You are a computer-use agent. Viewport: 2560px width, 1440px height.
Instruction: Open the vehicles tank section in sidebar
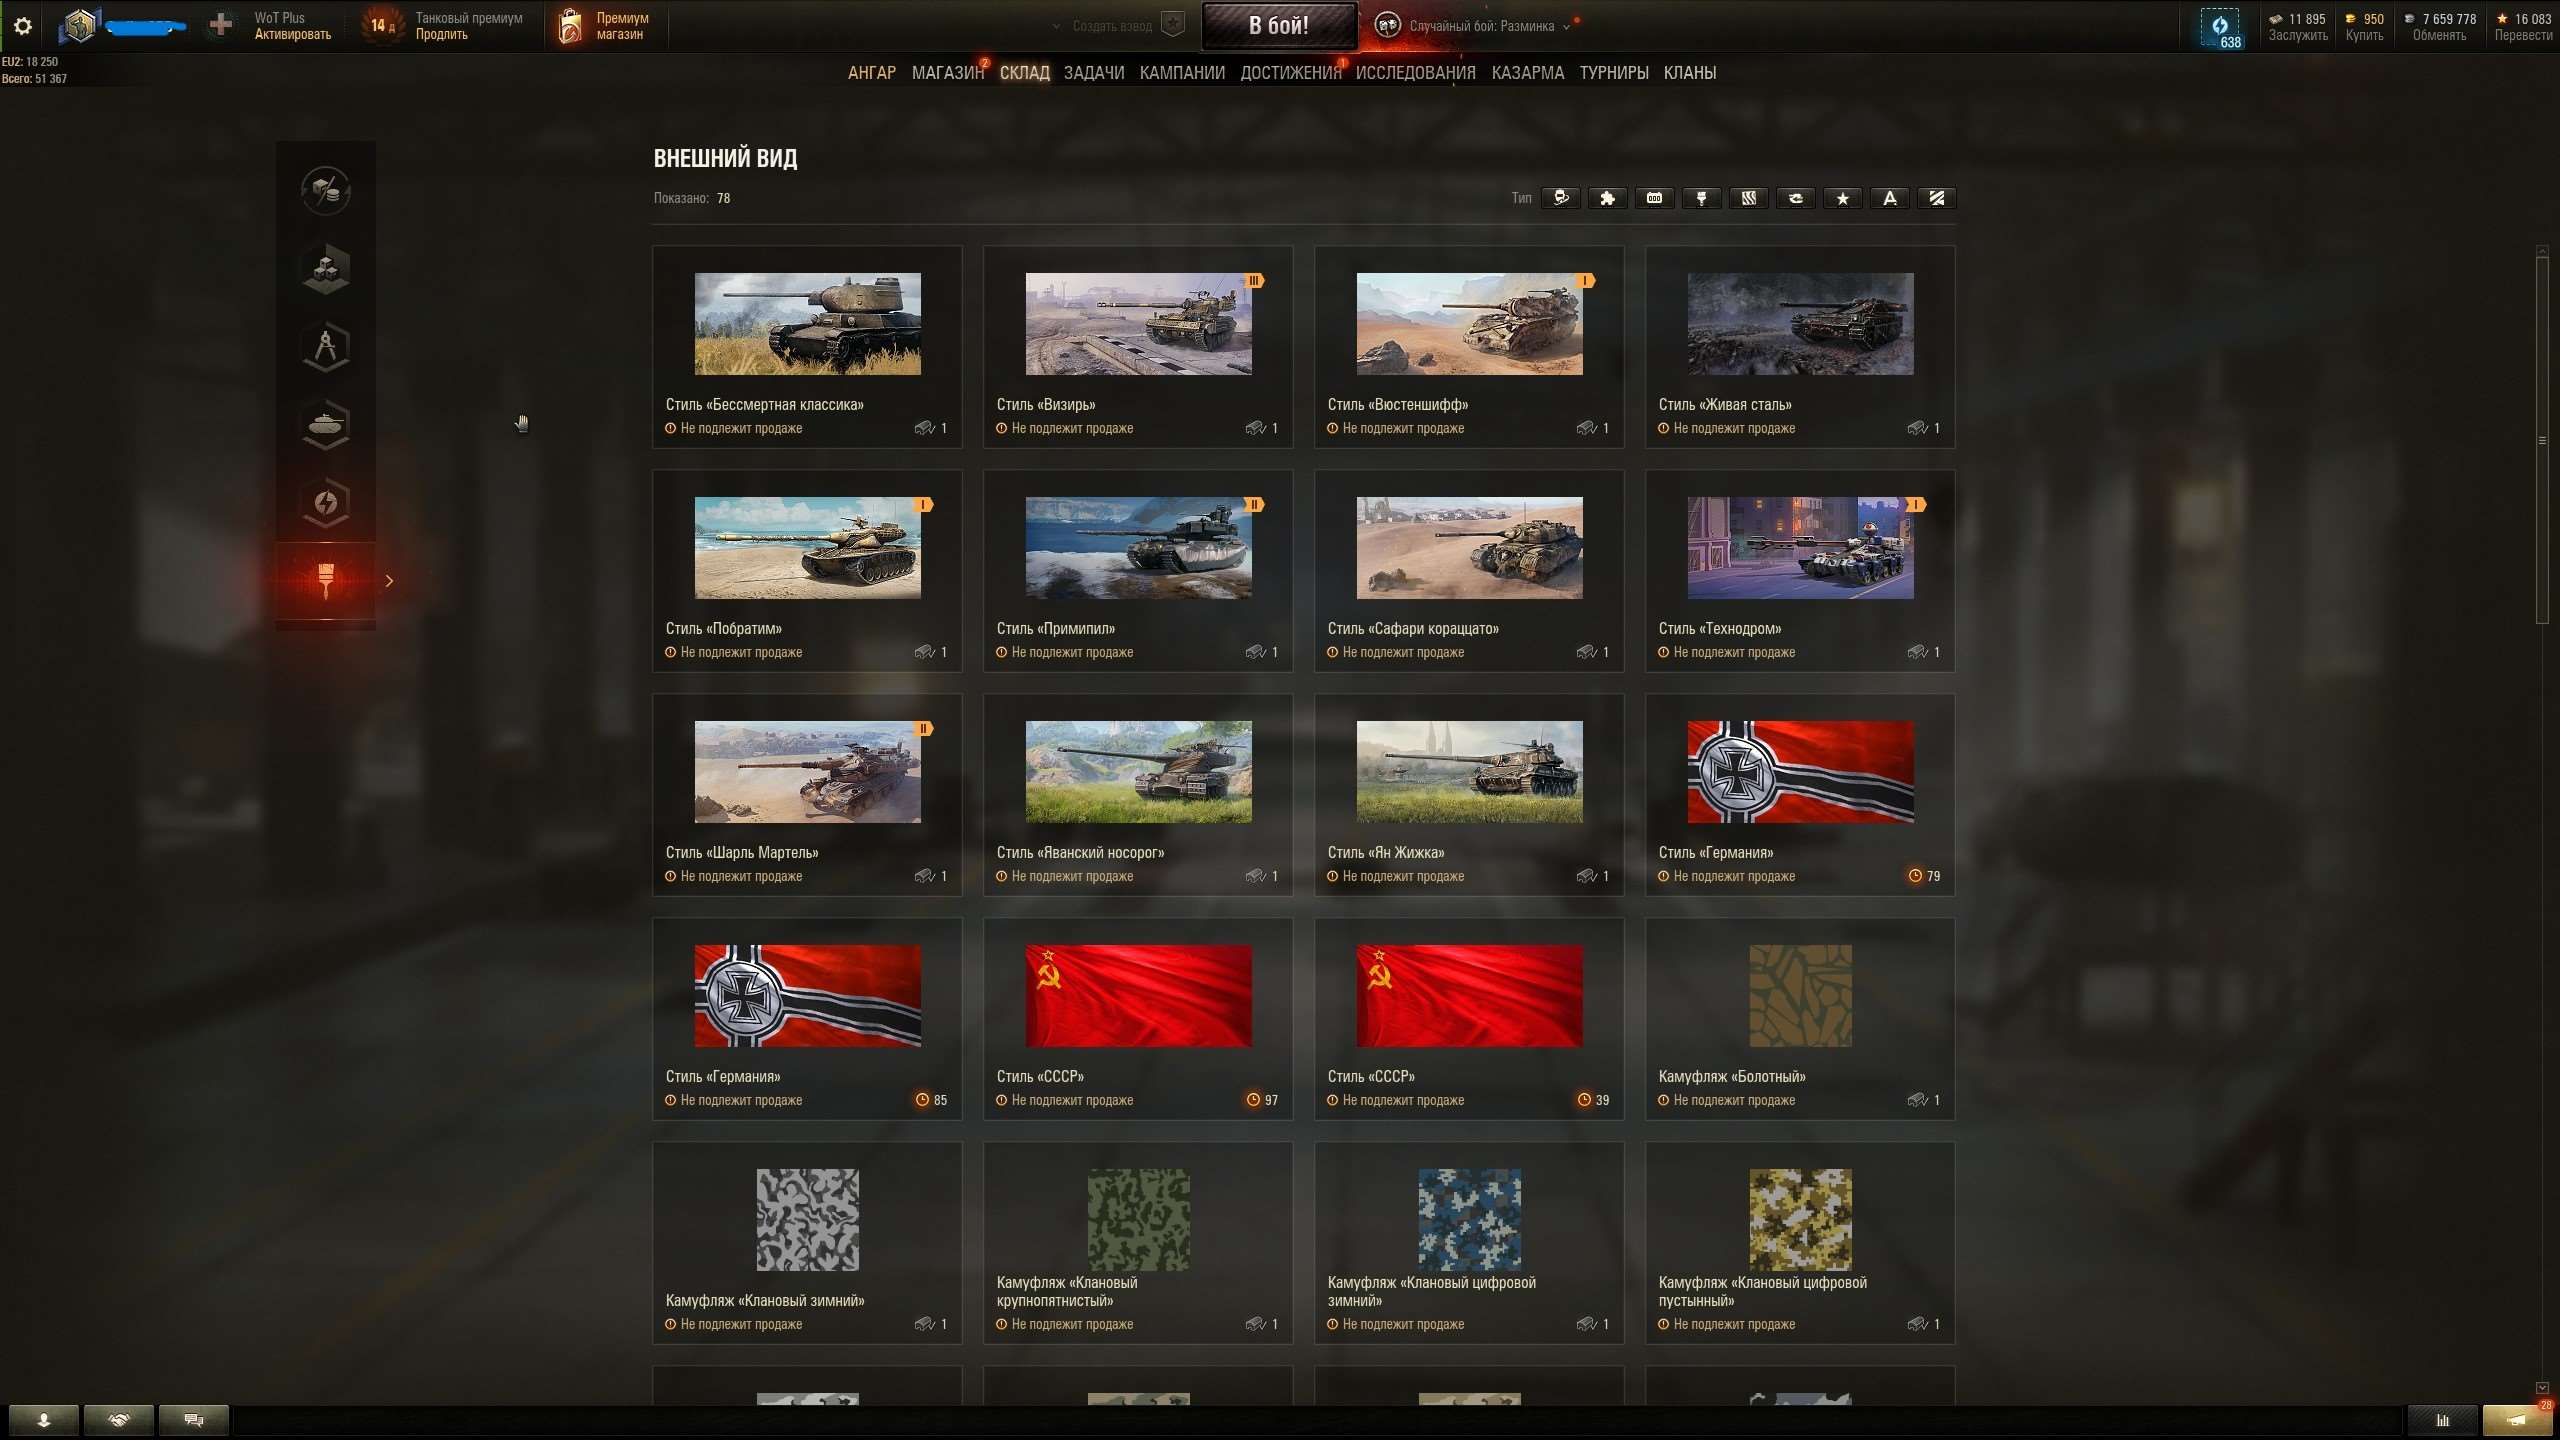(x=325, y=424)
